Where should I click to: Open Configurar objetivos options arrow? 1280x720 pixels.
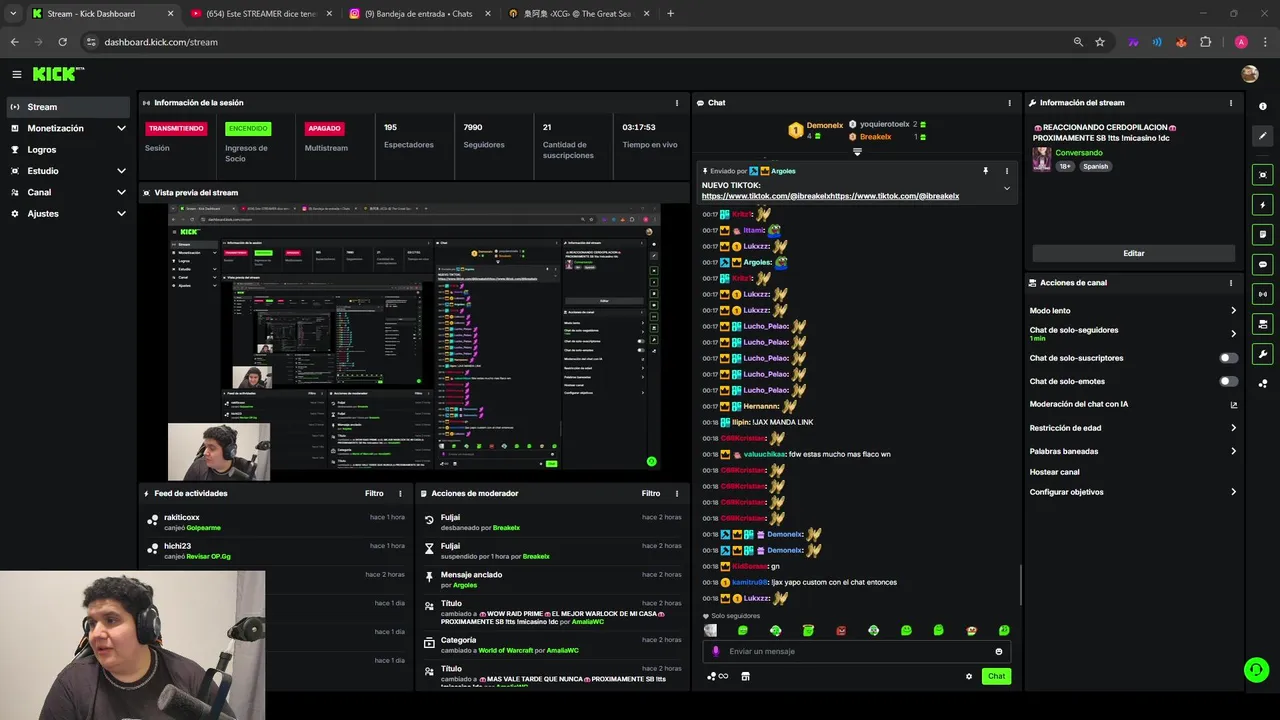[x=1233, y=492]
